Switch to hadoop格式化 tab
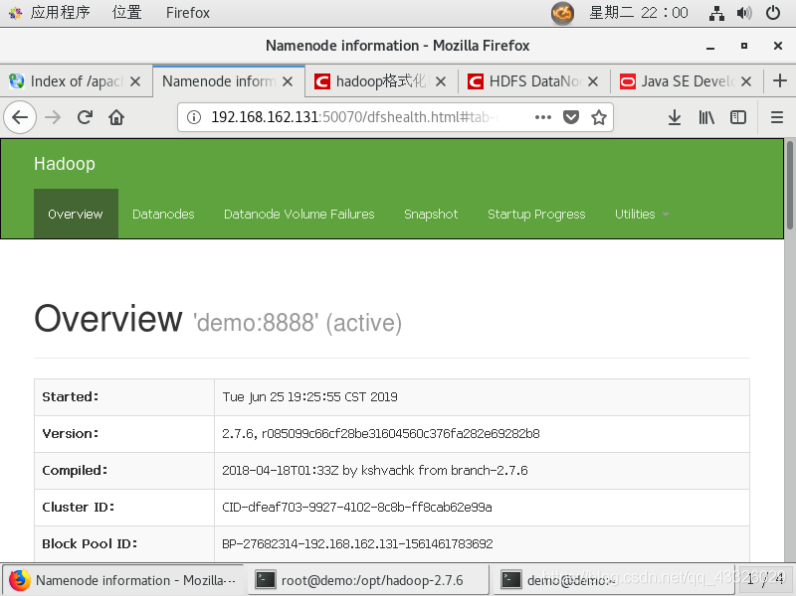 click(381, 81)
